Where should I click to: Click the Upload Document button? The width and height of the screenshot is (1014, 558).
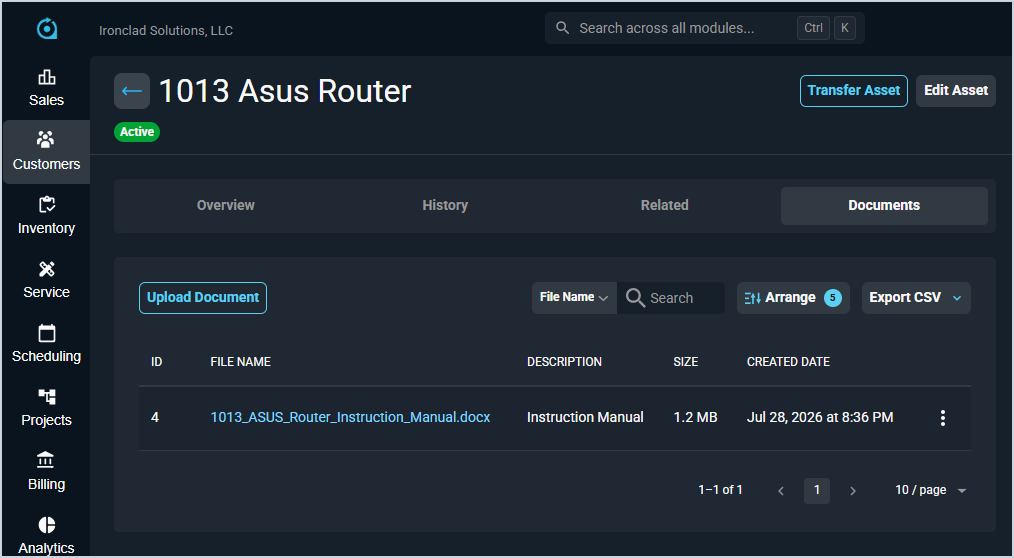coord(203,298)
